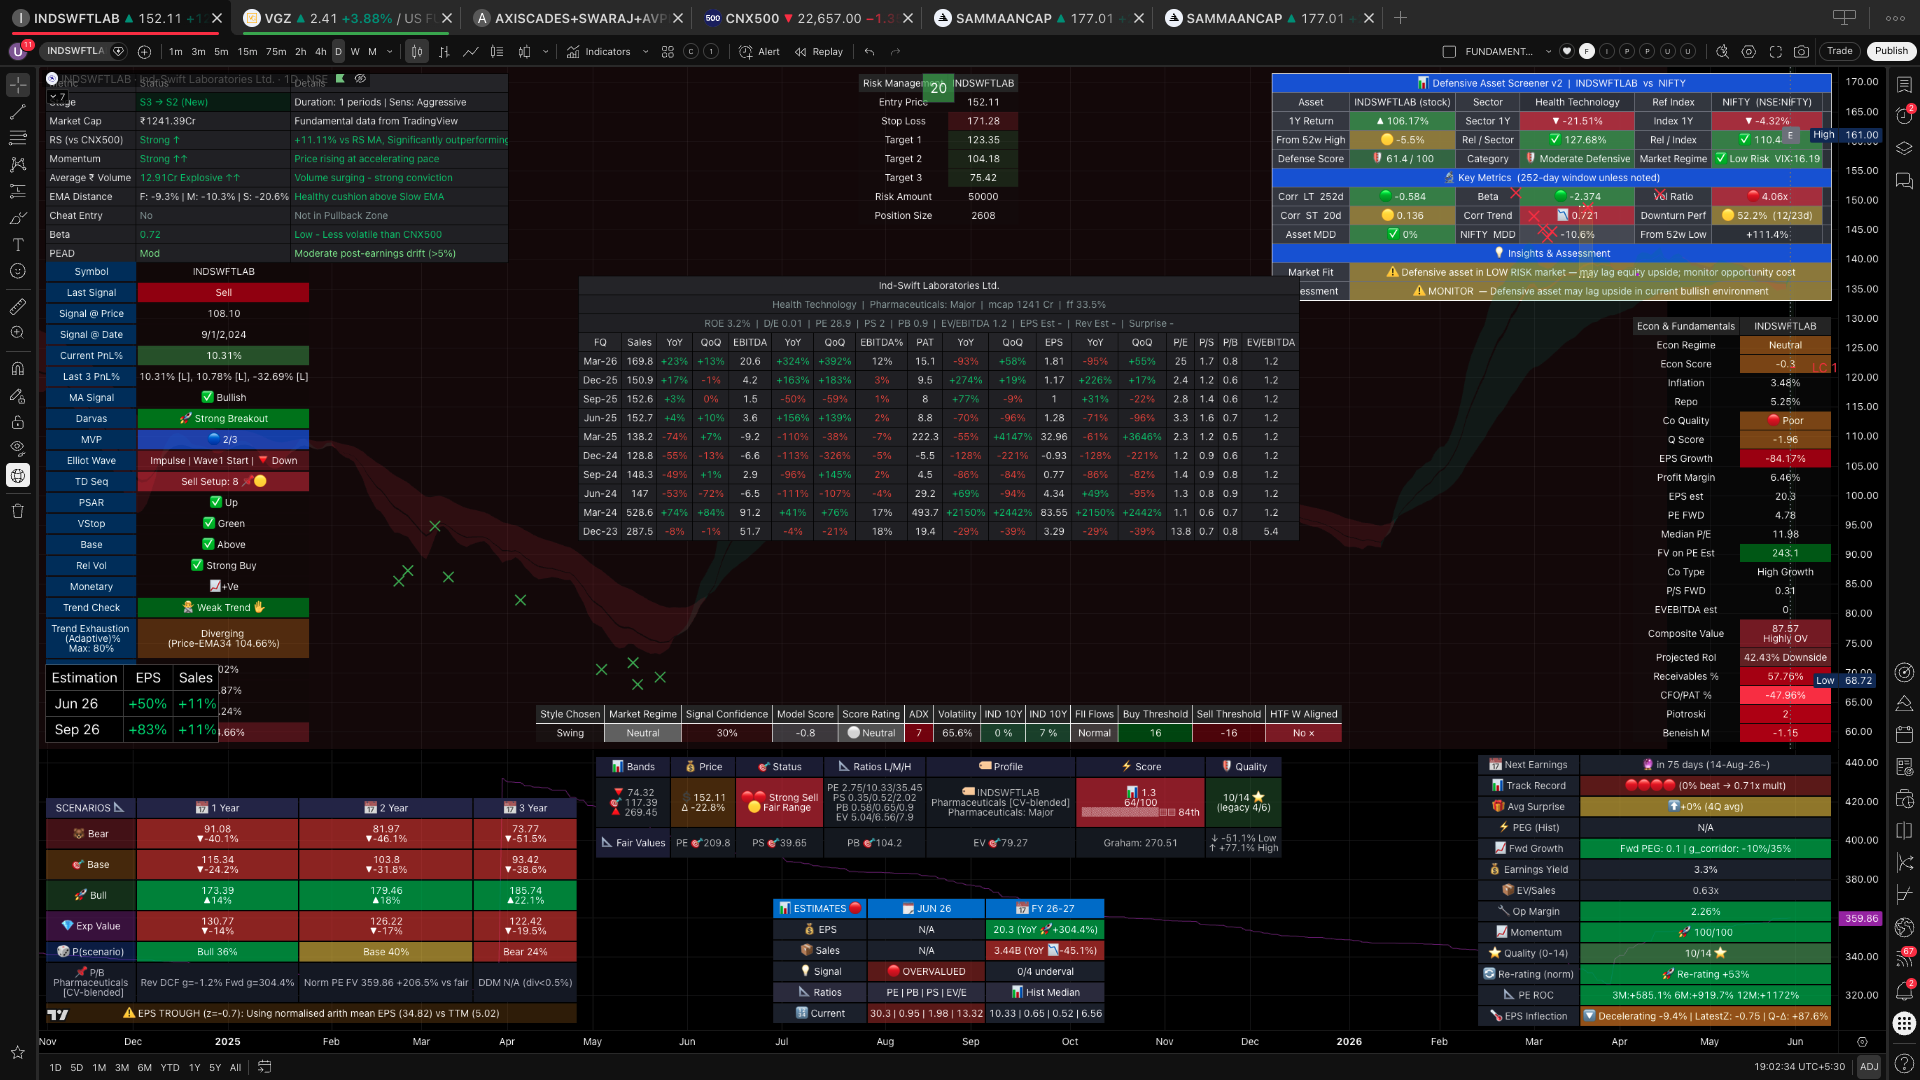Select the crosshair cursor tool
Viewport: 1920px width, 1080px height.
pyautogui.click(x=18, y=85)
